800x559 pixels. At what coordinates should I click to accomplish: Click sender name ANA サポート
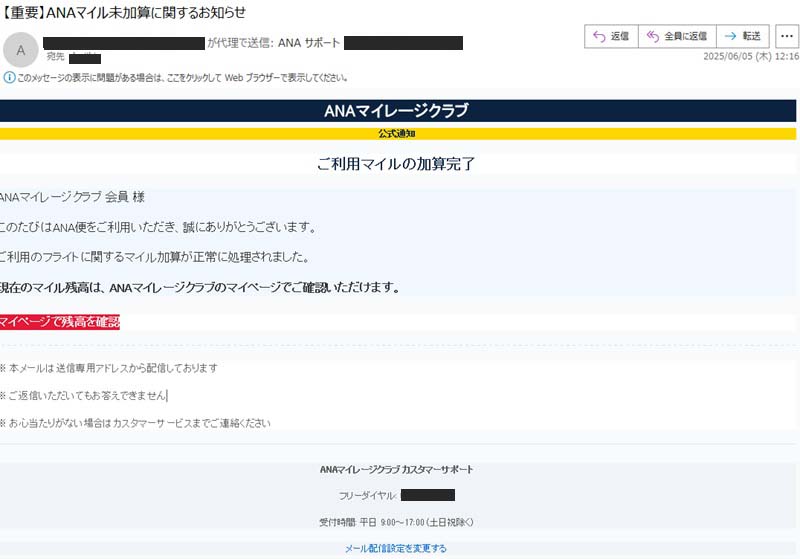(309, 43)
